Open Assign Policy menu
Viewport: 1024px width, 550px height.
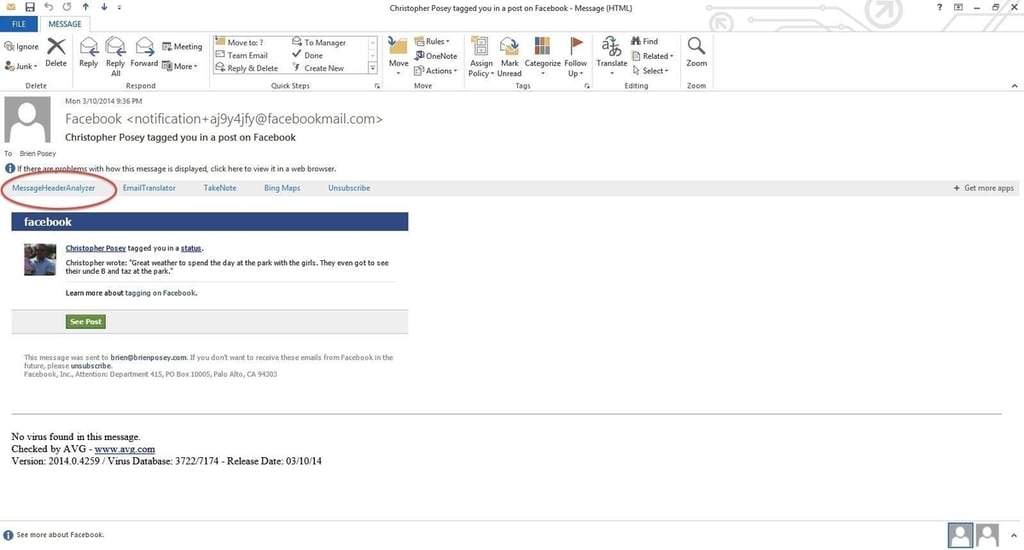[x=481, y=57]
